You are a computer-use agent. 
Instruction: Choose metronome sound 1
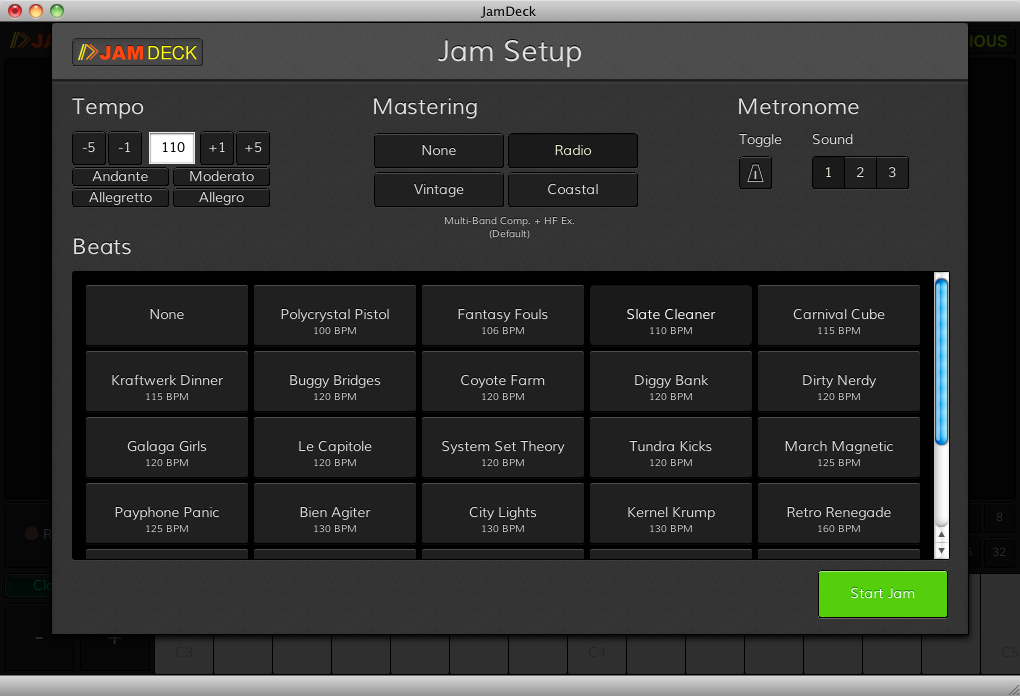[x=828, y=172]
